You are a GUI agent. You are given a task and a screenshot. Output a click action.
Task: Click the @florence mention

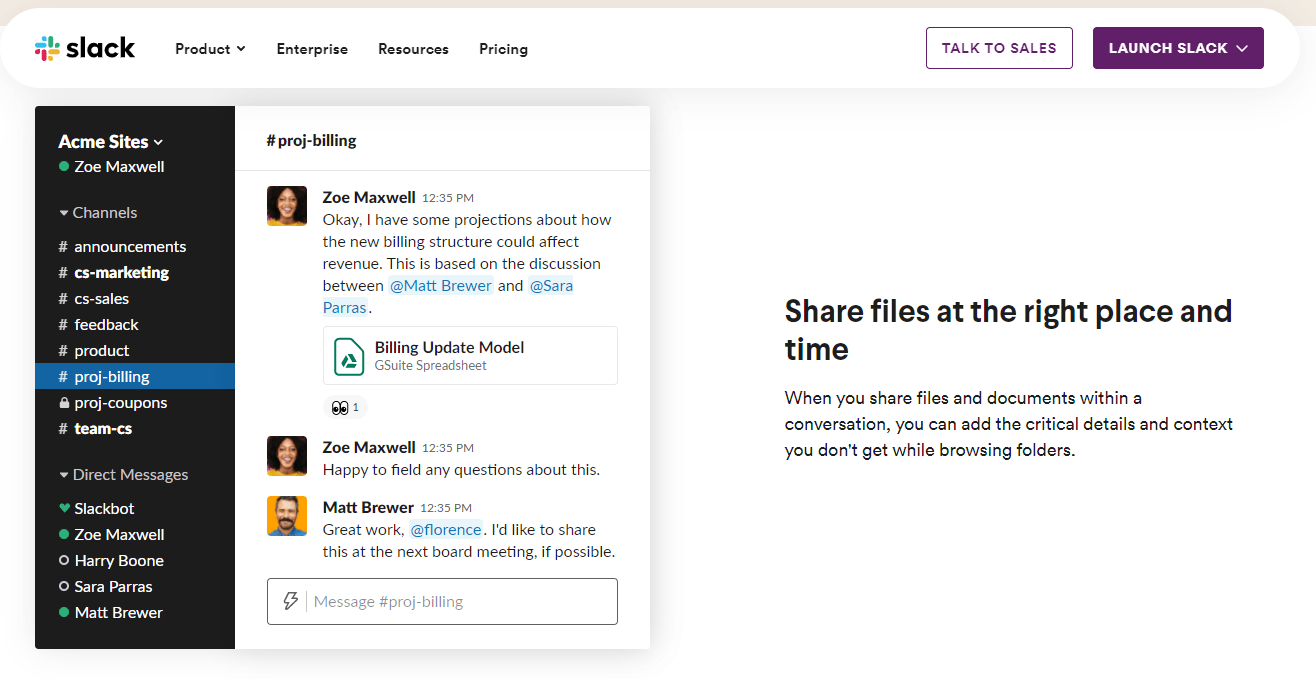point(446,530)
